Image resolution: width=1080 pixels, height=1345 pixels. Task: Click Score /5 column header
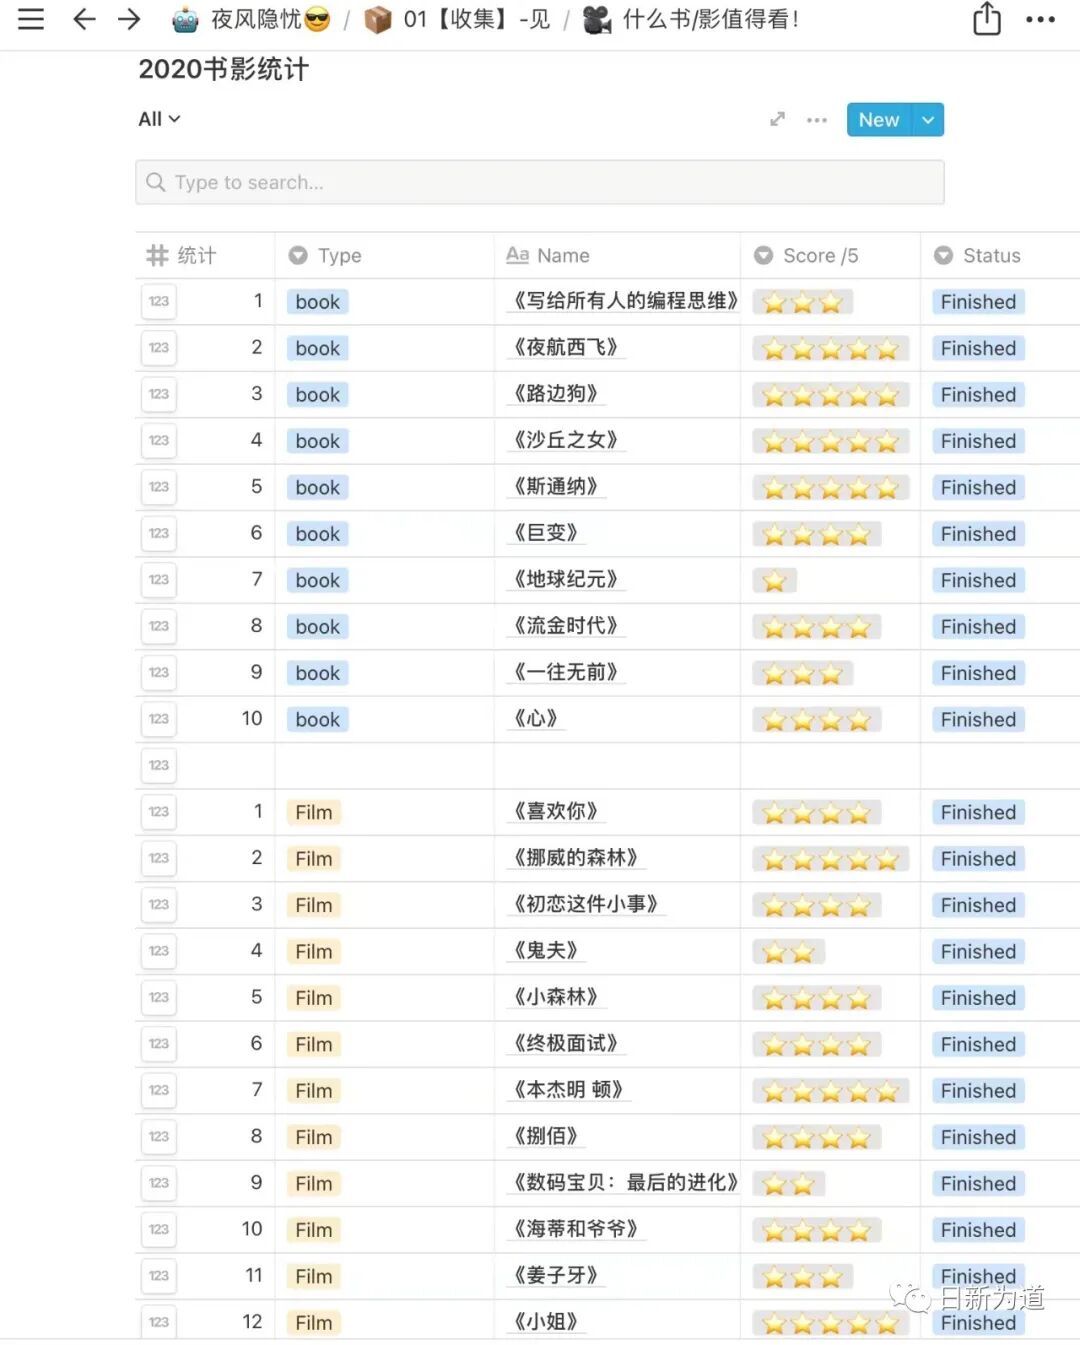(x=830, y=255)
